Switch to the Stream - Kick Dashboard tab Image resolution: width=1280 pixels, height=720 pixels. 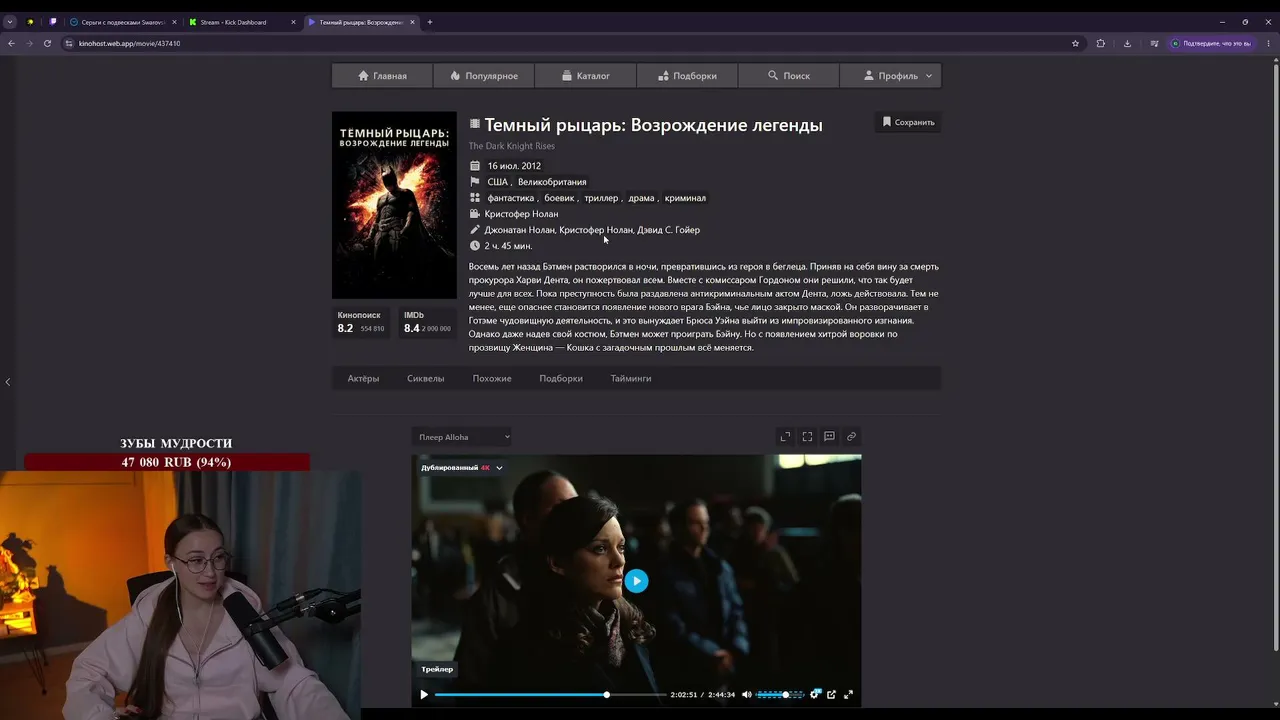click(242, 22)
